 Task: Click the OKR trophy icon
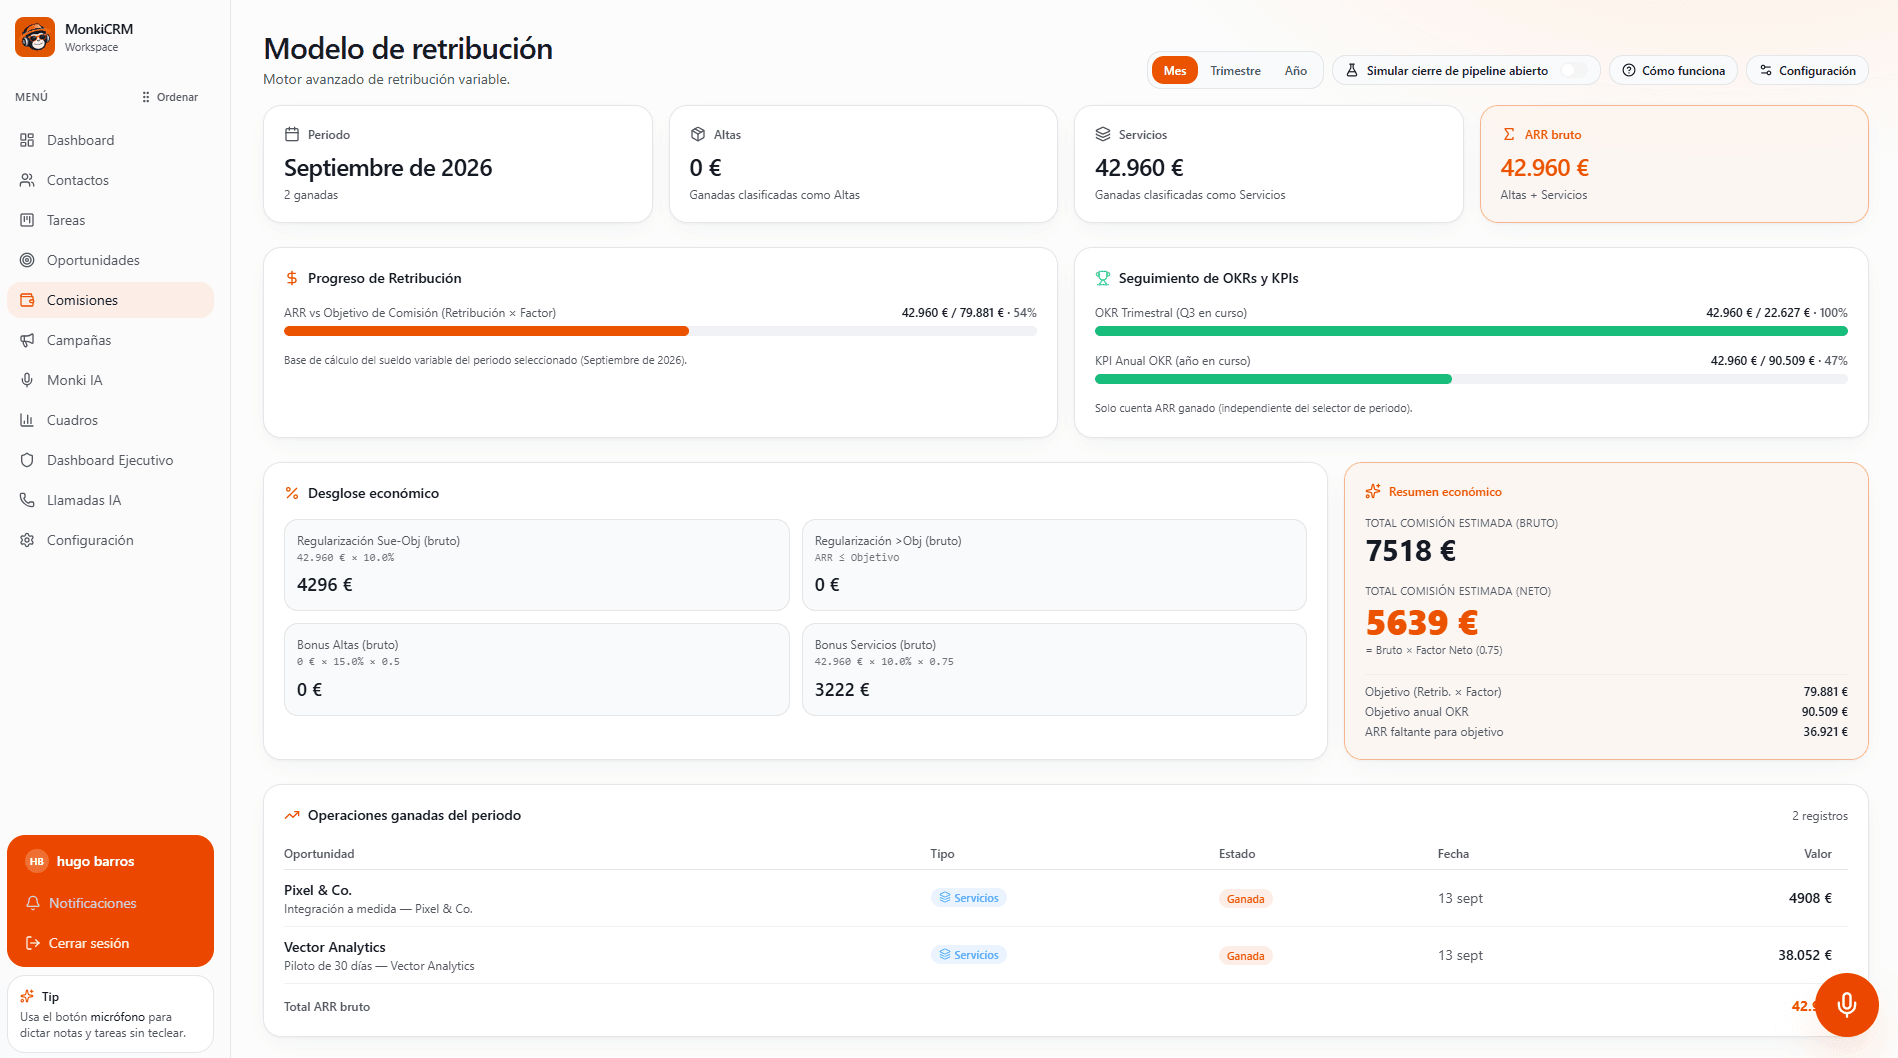click(x=1103, y=278)
